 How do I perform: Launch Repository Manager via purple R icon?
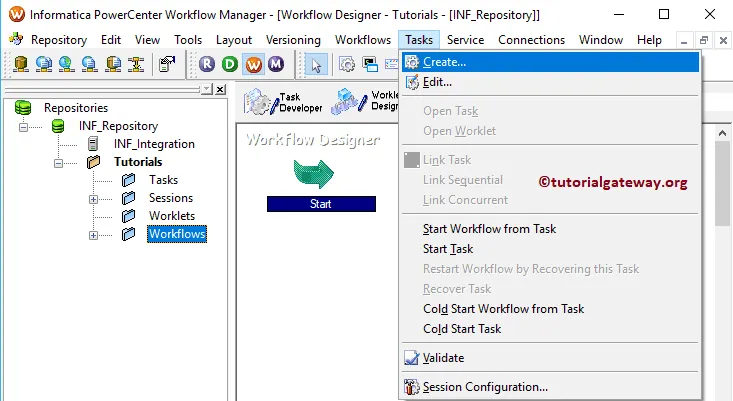207,64
